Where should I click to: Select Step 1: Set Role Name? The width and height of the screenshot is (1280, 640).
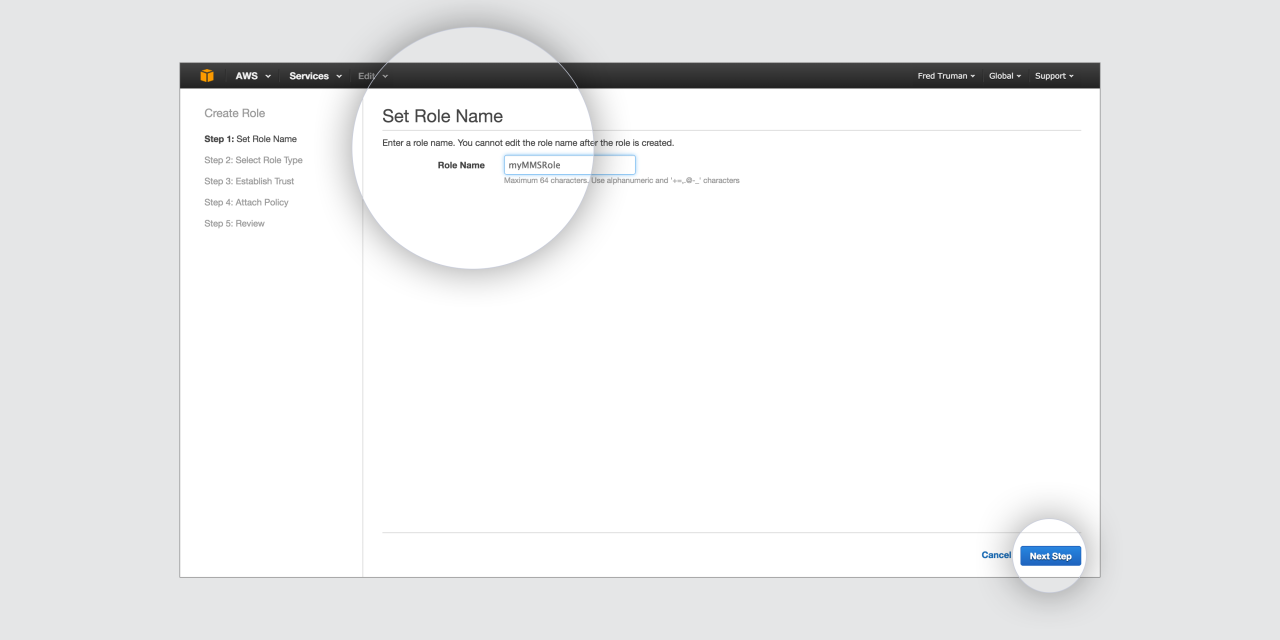(250, 139)
